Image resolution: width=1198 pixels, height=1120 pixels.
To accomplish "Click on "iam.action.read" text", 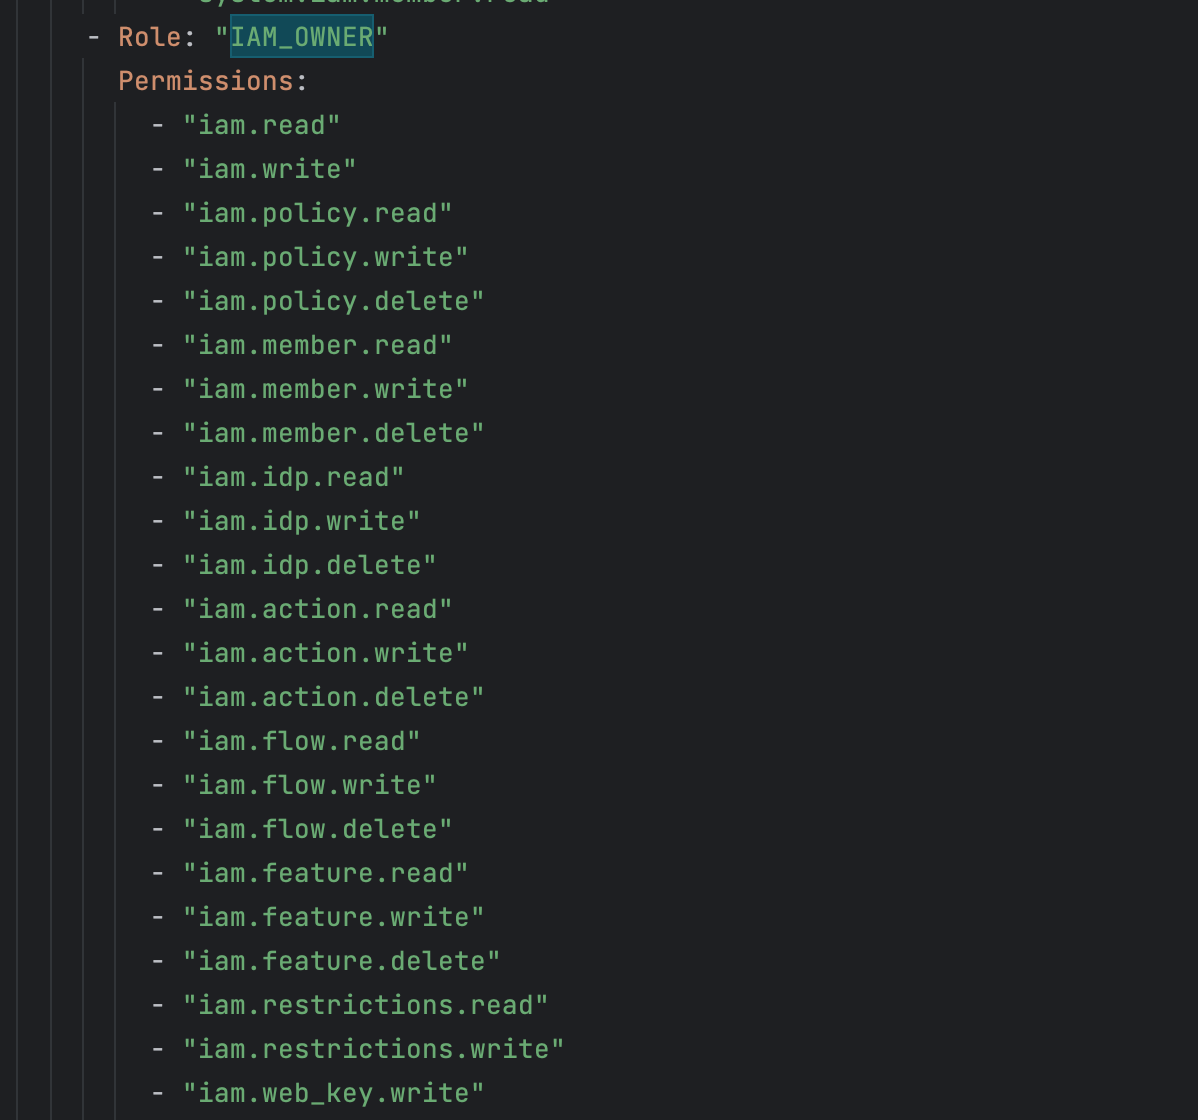I will [317, 609].
